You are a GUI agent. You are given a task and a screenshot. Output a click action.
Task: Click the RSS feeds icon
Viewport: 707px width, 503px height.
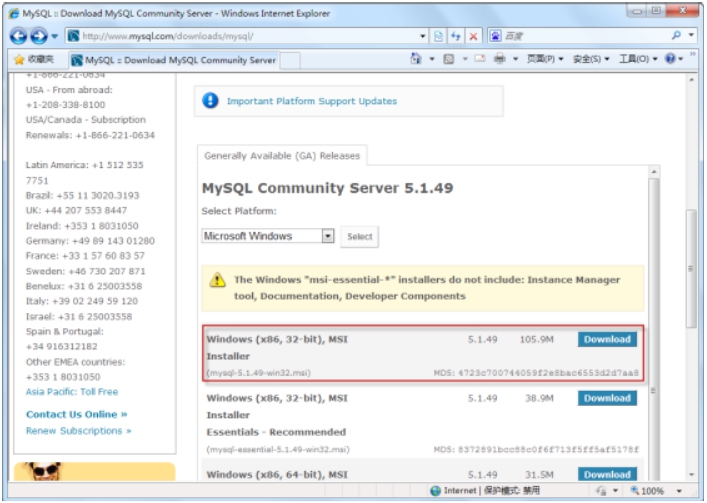(449, 59)
